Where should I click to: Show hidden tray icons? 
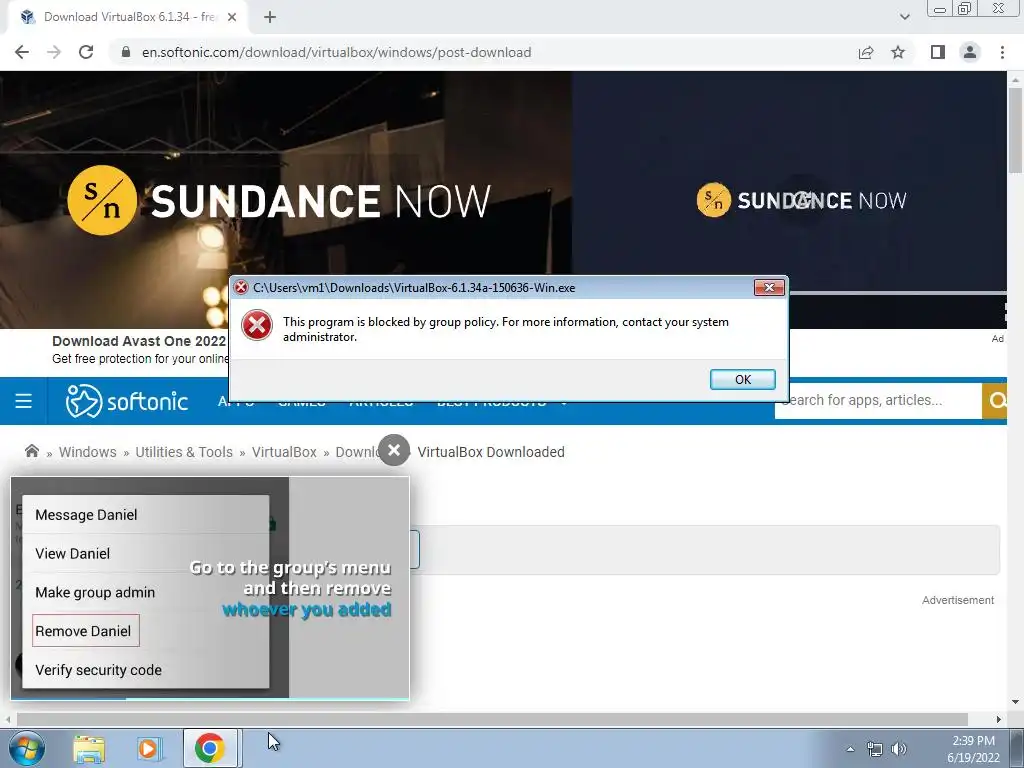point(850,749)
